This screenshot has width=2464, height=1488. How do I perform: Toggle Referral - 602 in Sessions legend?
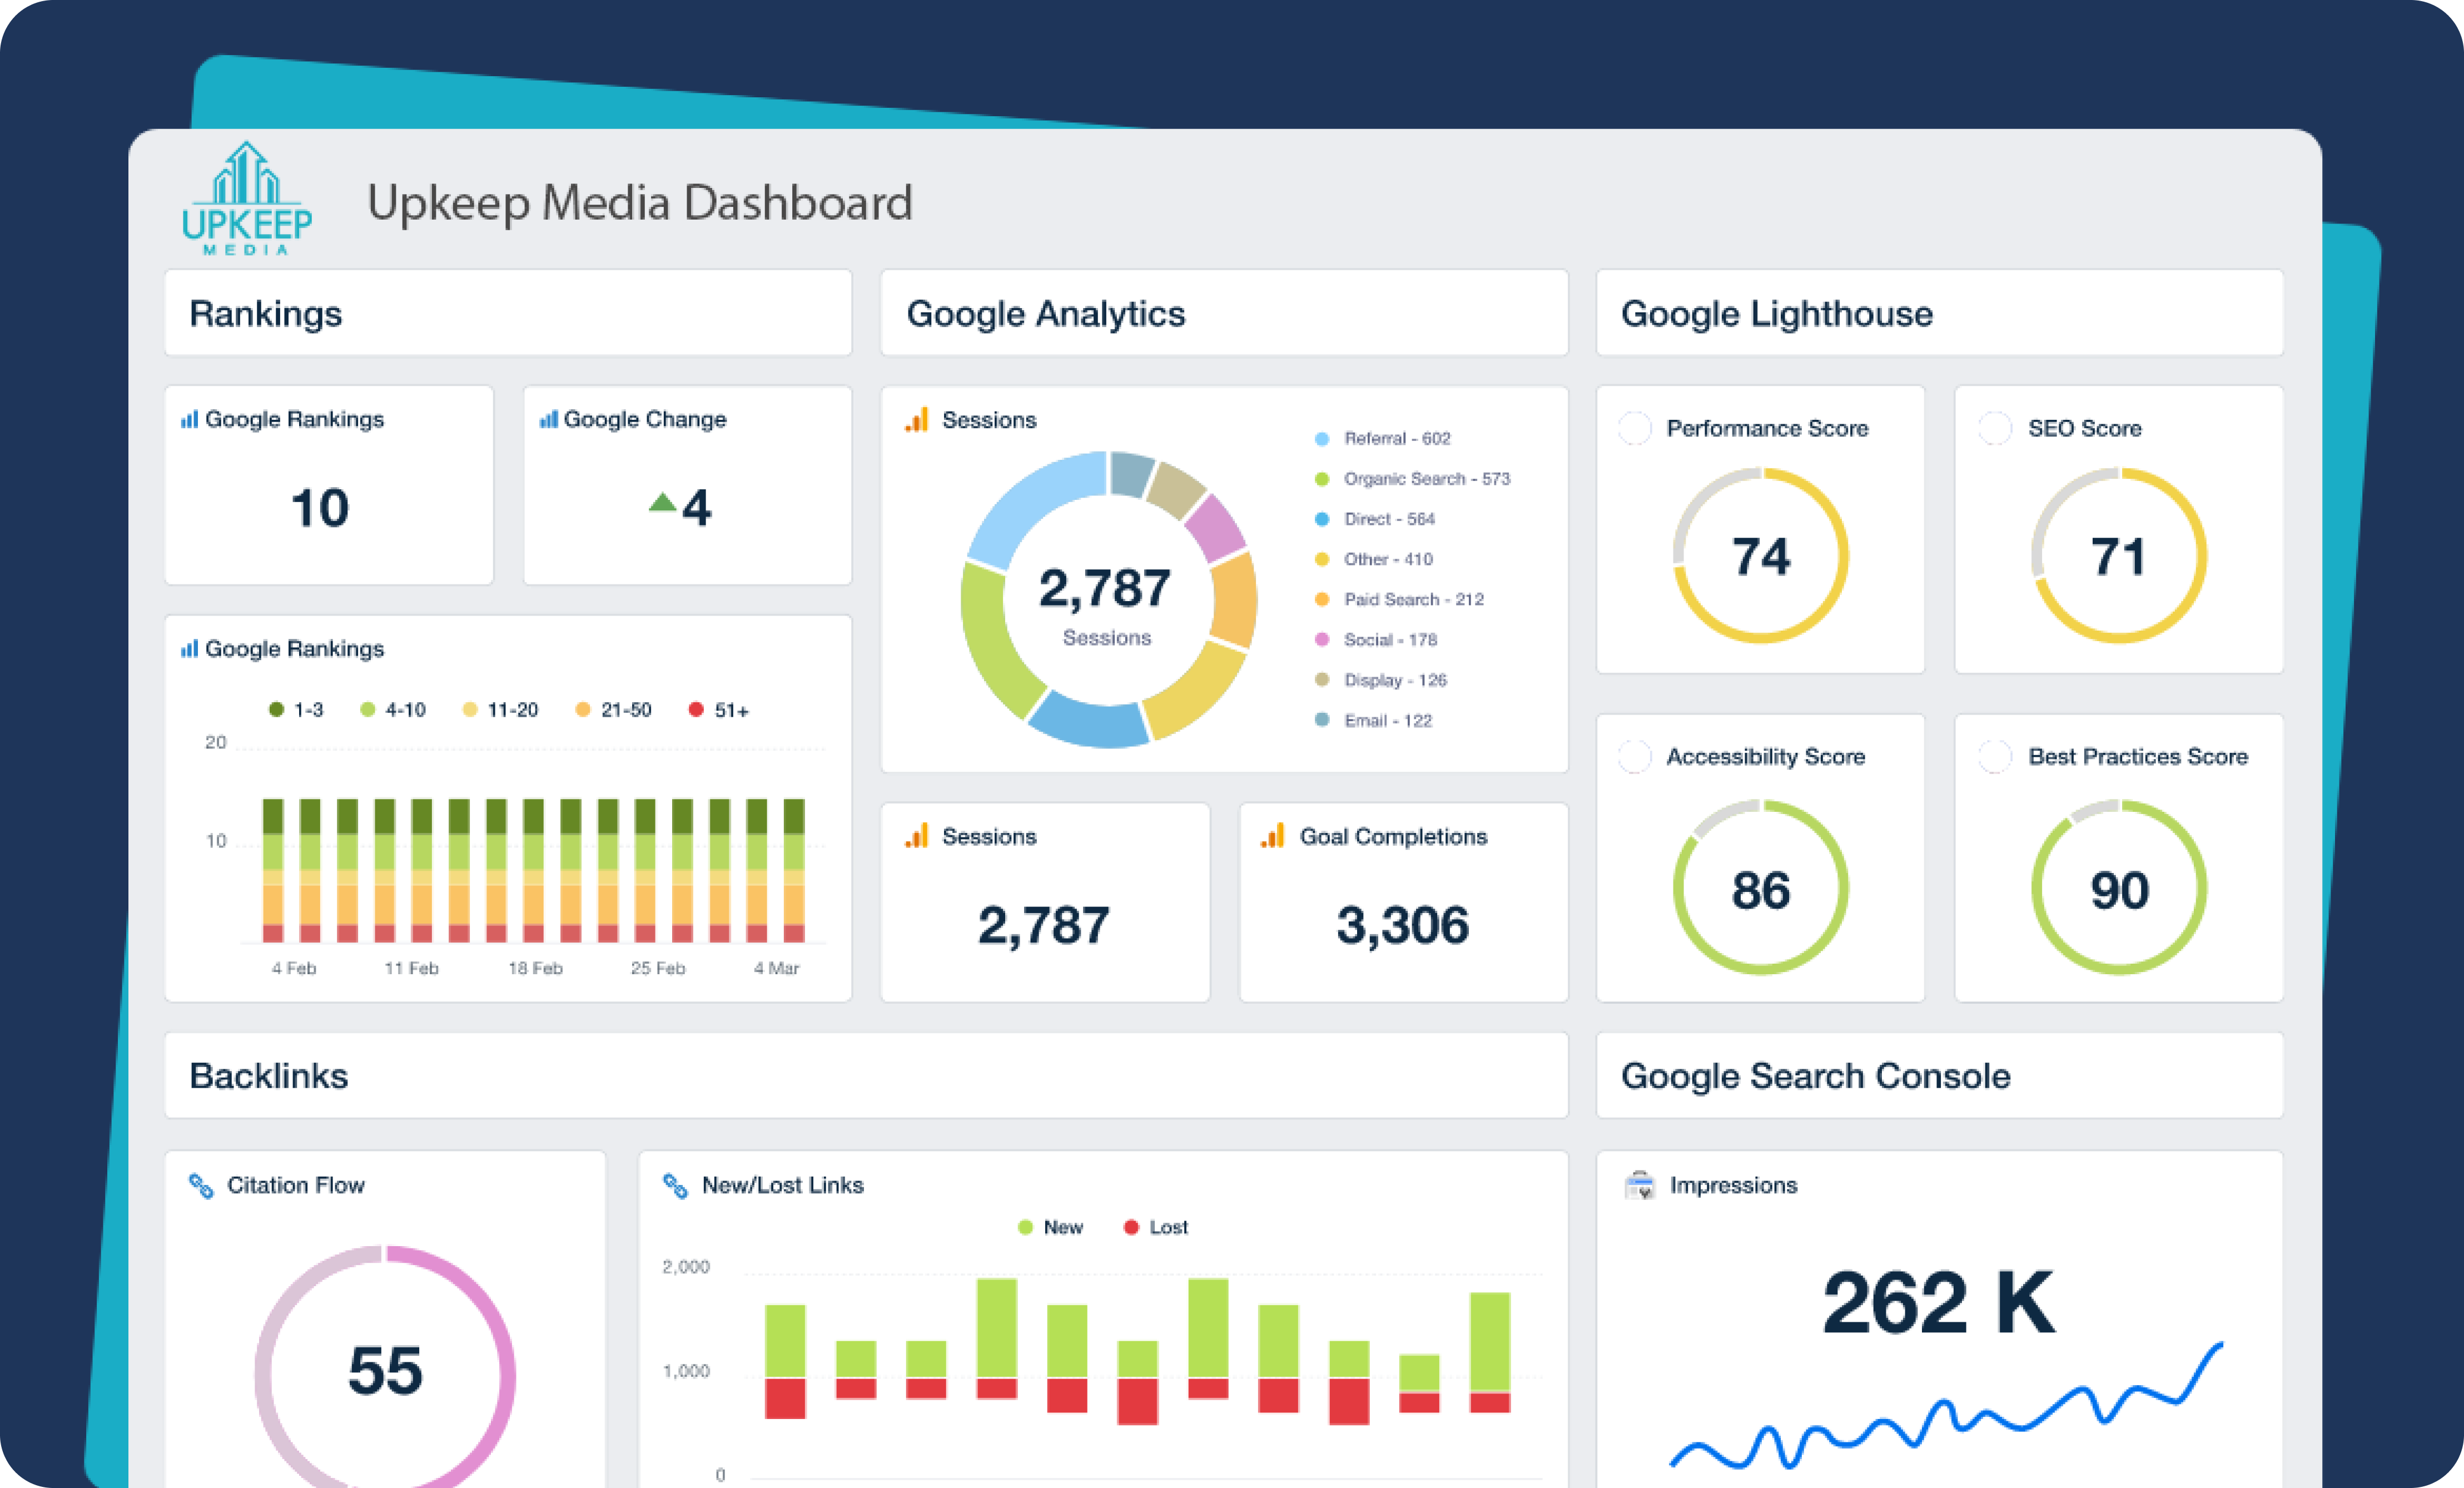(1382, 438)
